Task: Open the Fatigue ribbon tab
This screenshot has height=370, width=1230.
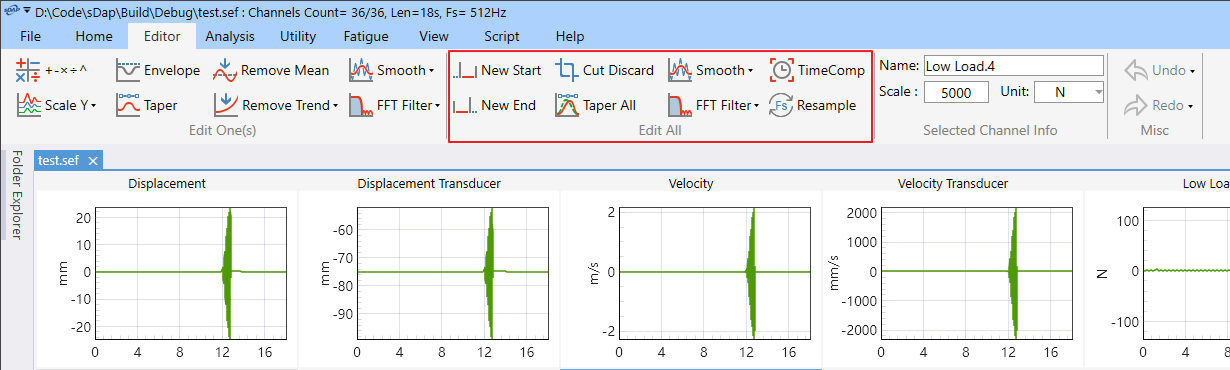Action: (x=365, y=36)
